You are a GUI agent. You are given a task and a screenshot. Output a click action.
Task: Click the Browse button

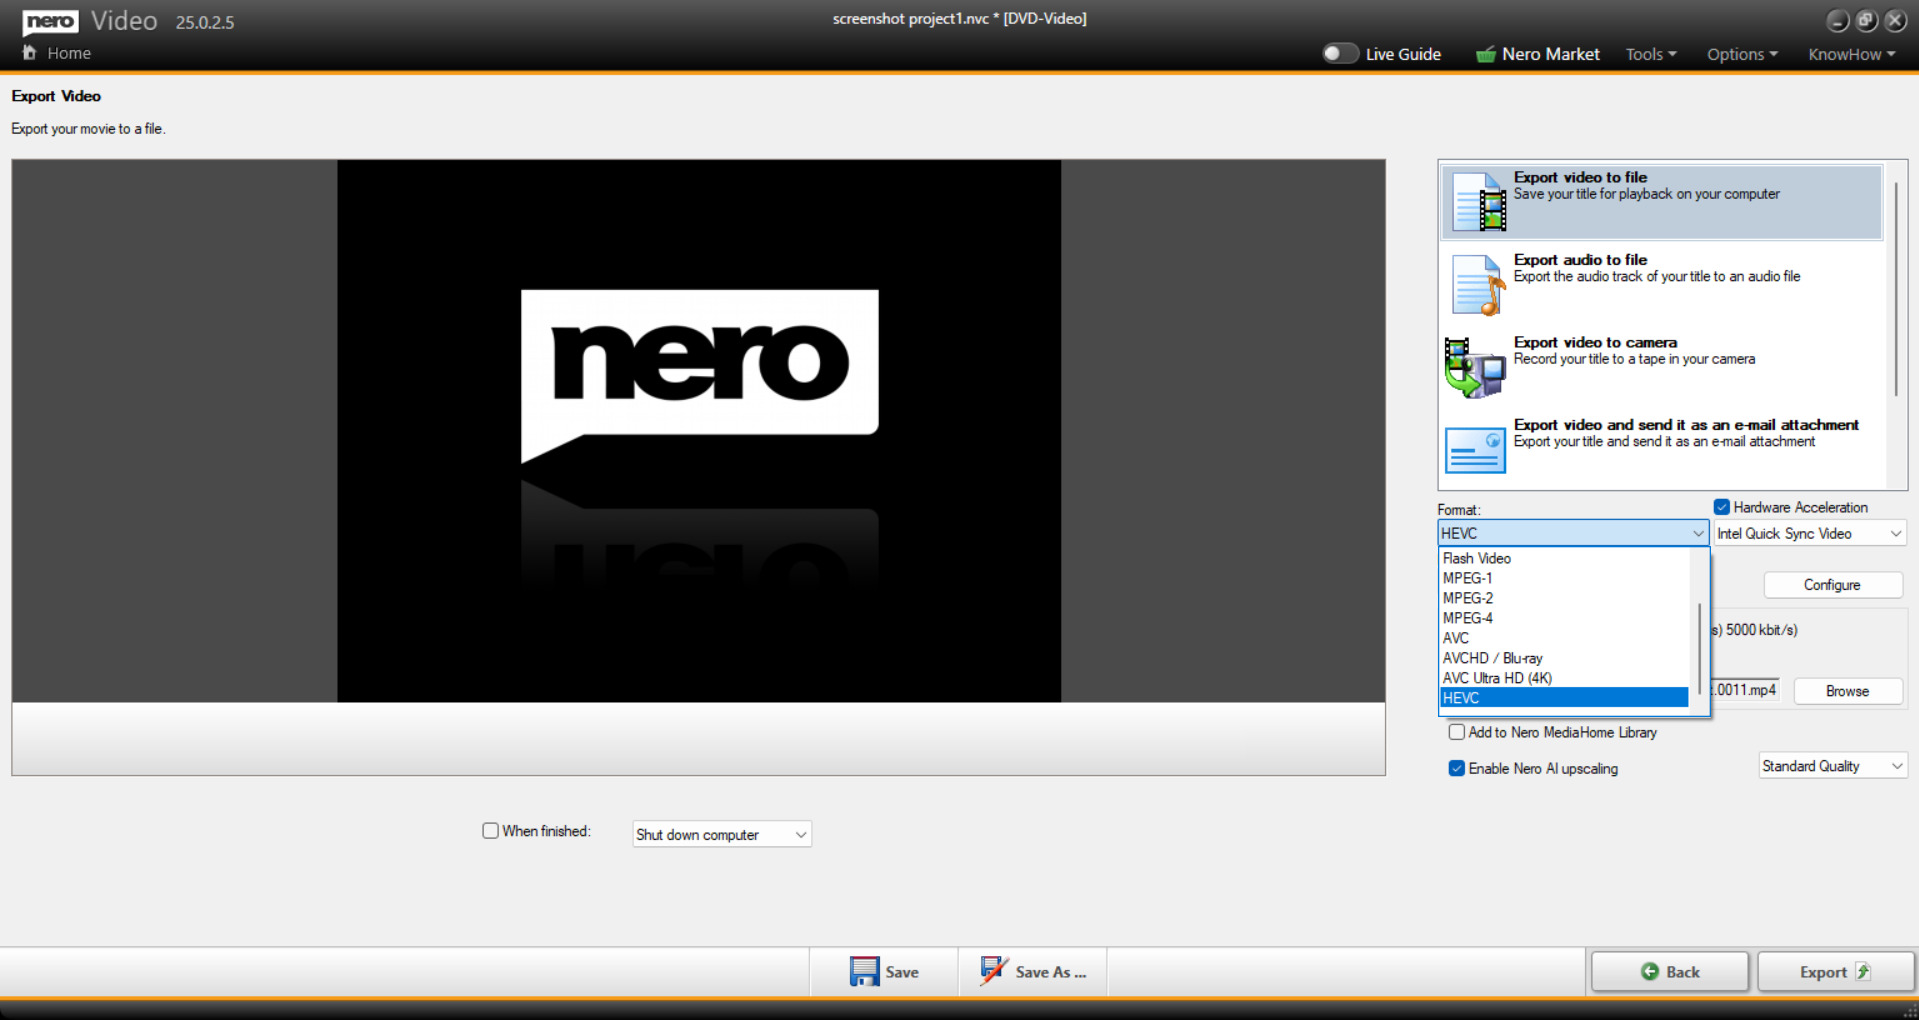tap(1847, 691)
